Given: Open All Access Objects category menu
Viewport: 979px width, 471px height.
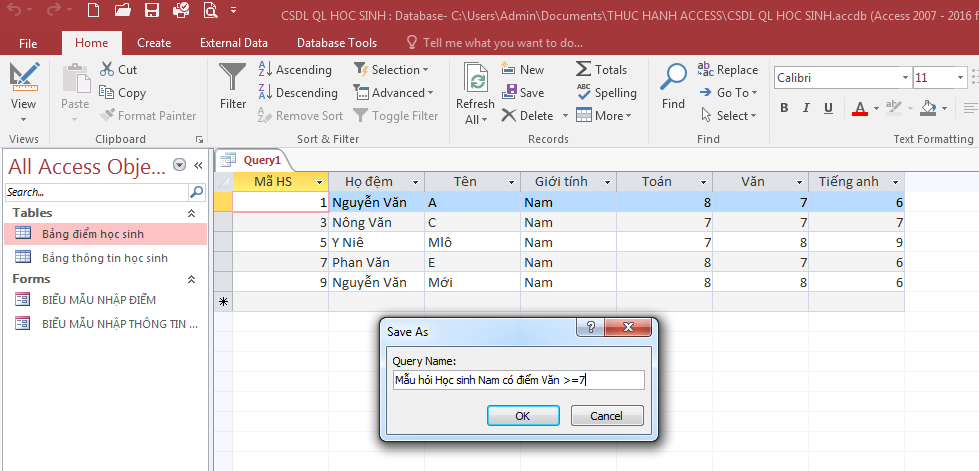Looking at the screenshot, I should (180, 165).
